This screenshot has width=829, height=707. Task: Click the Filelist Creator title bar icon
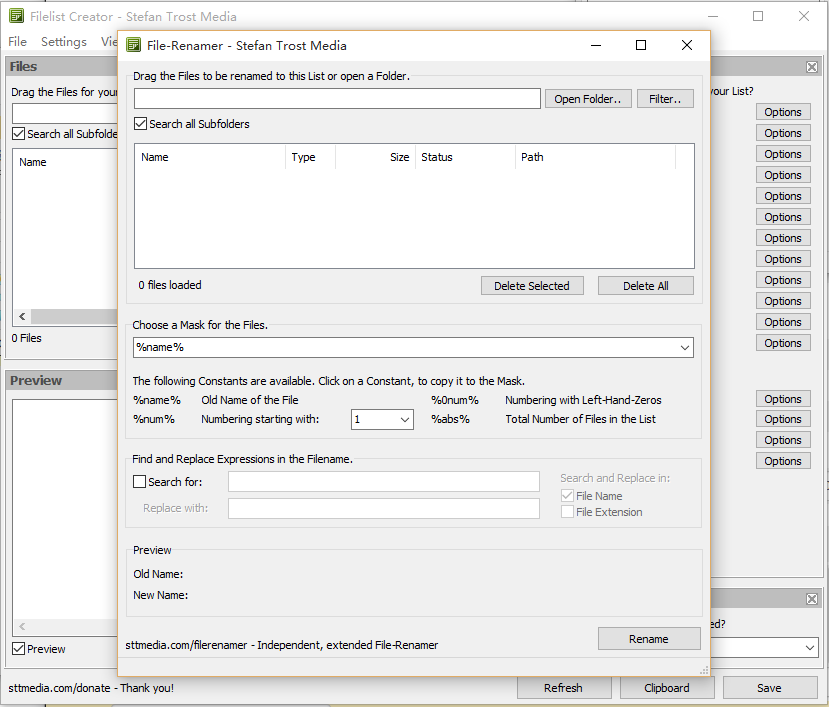point(16,17)
